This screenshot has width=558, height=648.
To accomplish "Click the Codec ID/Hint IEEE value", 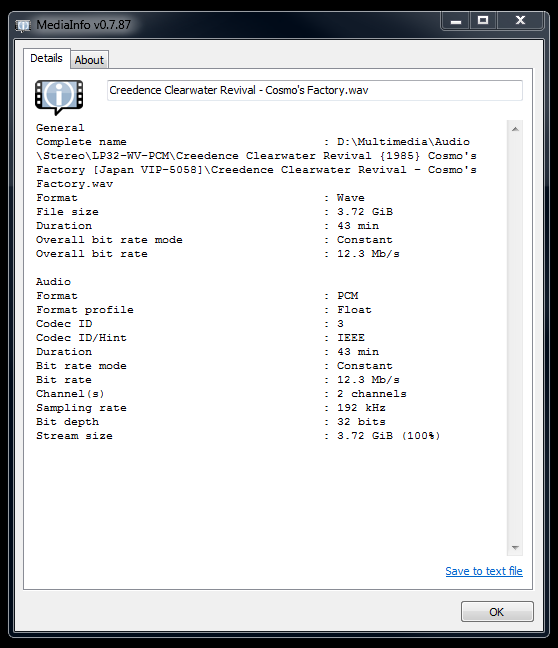I will tap(351, 338).
